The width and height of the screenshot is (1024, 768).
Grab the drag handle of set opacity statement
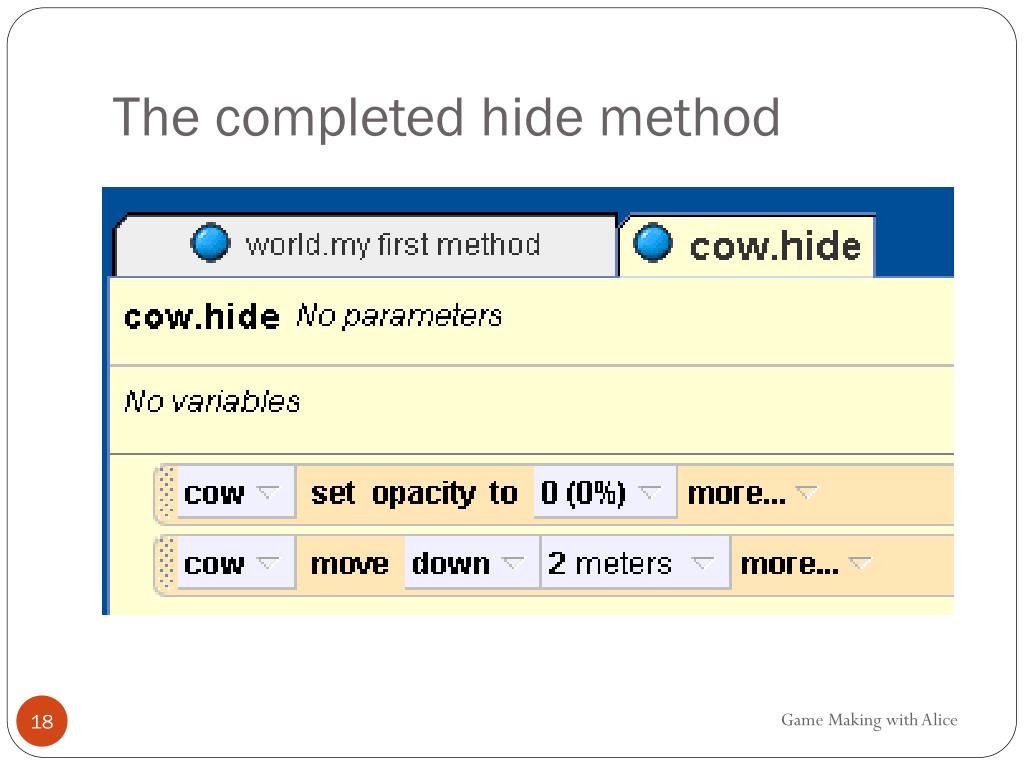pyautogui.click(x=167, y=492)
